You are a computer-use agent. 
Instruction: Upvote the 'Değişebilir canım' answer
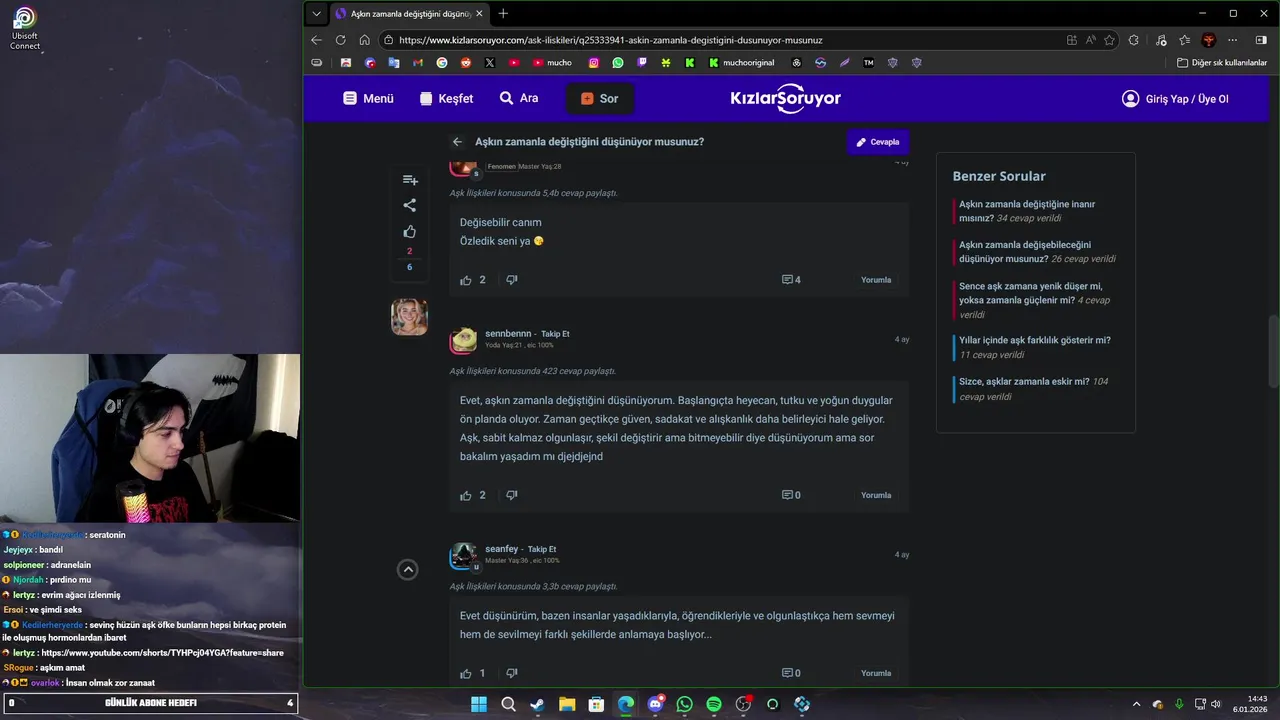pos(466,280)
